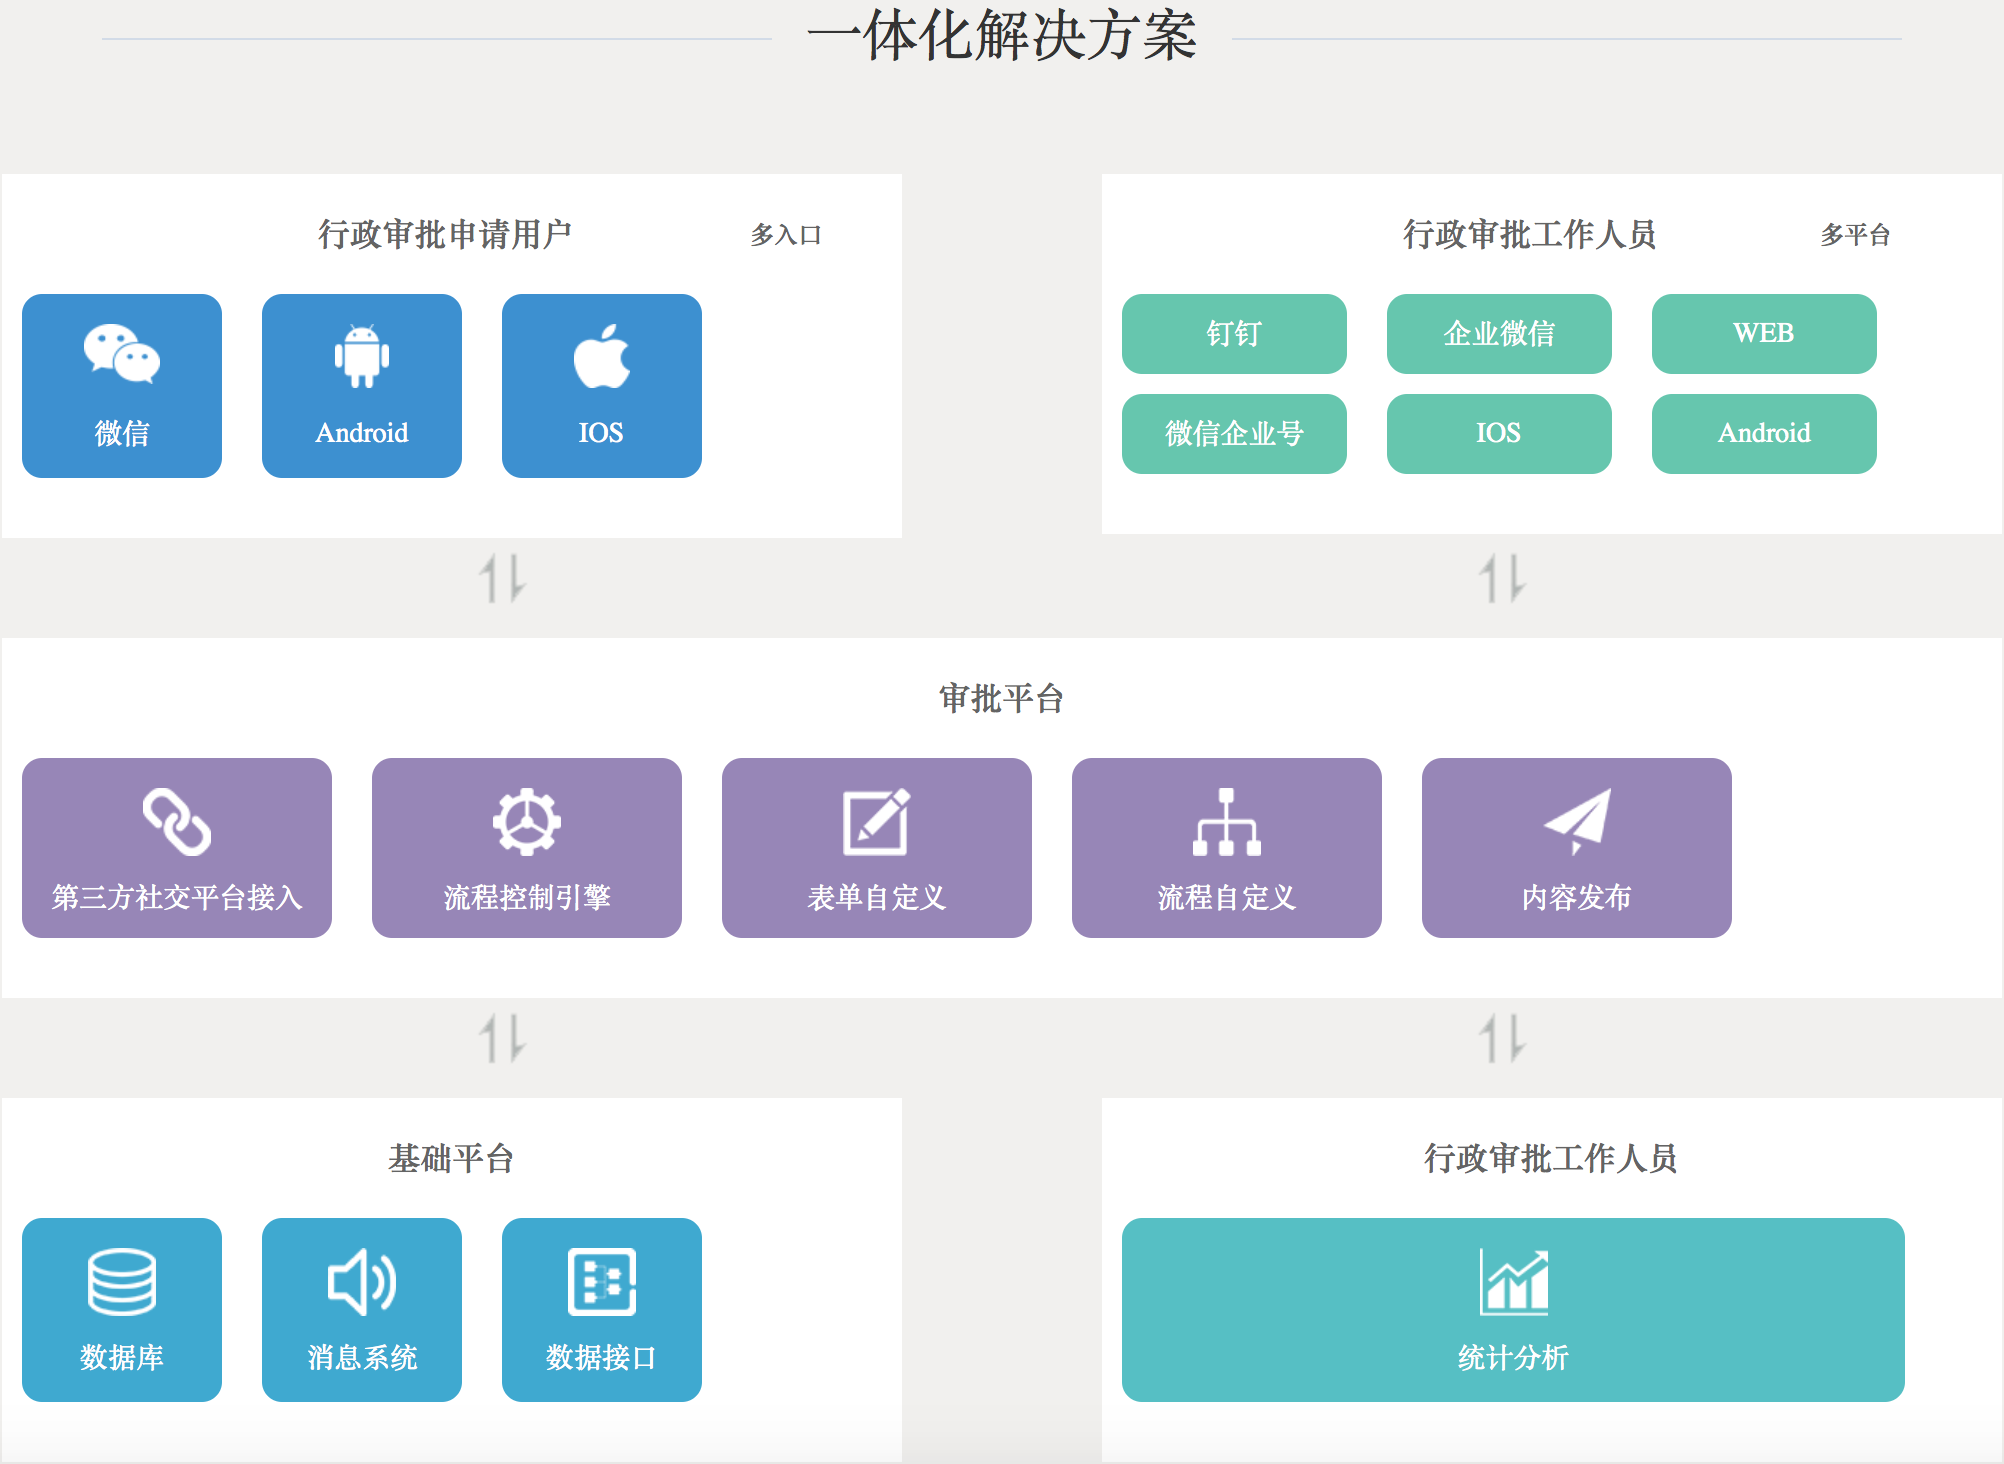Click the 表单自定义 label
Viewport: 2004px width, 1464px height.
pos(877,897)
